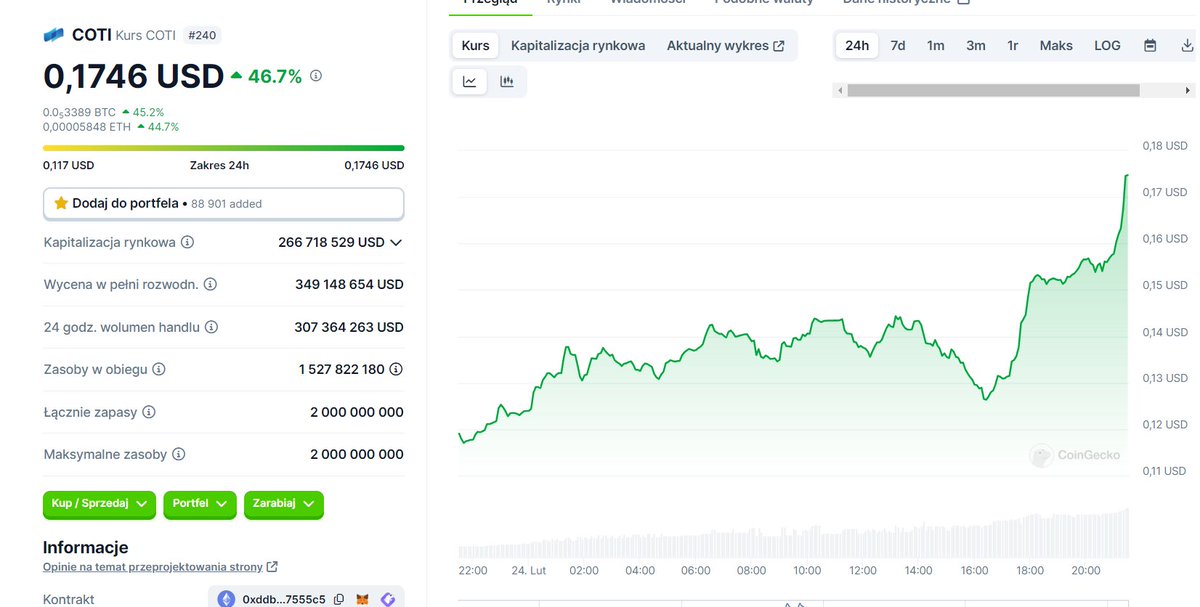Click the horizontal scrollbar above the chart
Screen dimensions: 1200x607
[995, 90]
